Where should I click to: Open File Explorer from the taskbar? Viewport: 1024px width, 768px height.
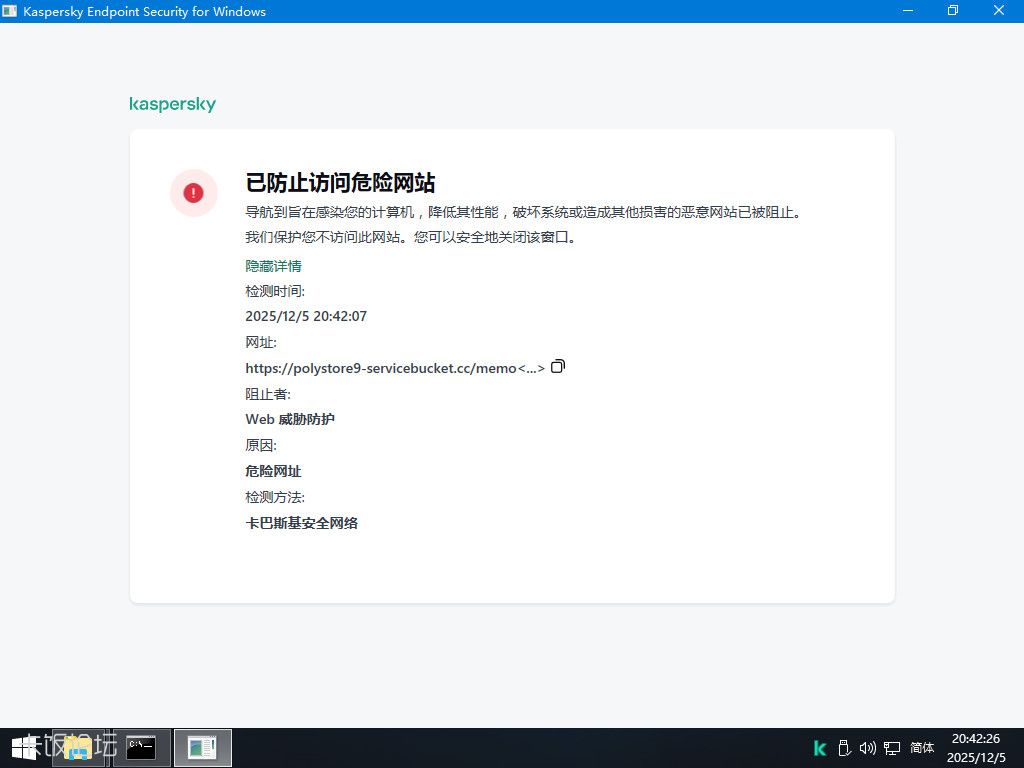click(x=78, y=747)
